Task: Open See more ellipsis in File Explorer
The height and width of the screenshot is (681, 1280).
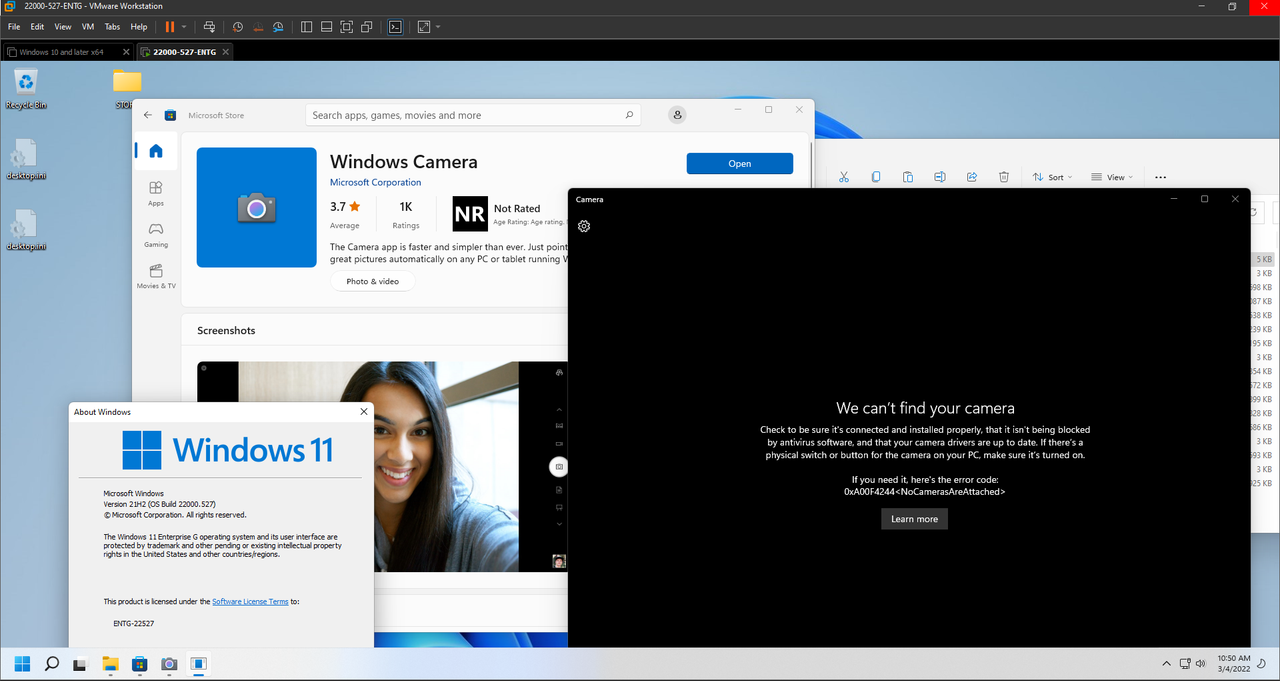Action: tap(1160, 177)
